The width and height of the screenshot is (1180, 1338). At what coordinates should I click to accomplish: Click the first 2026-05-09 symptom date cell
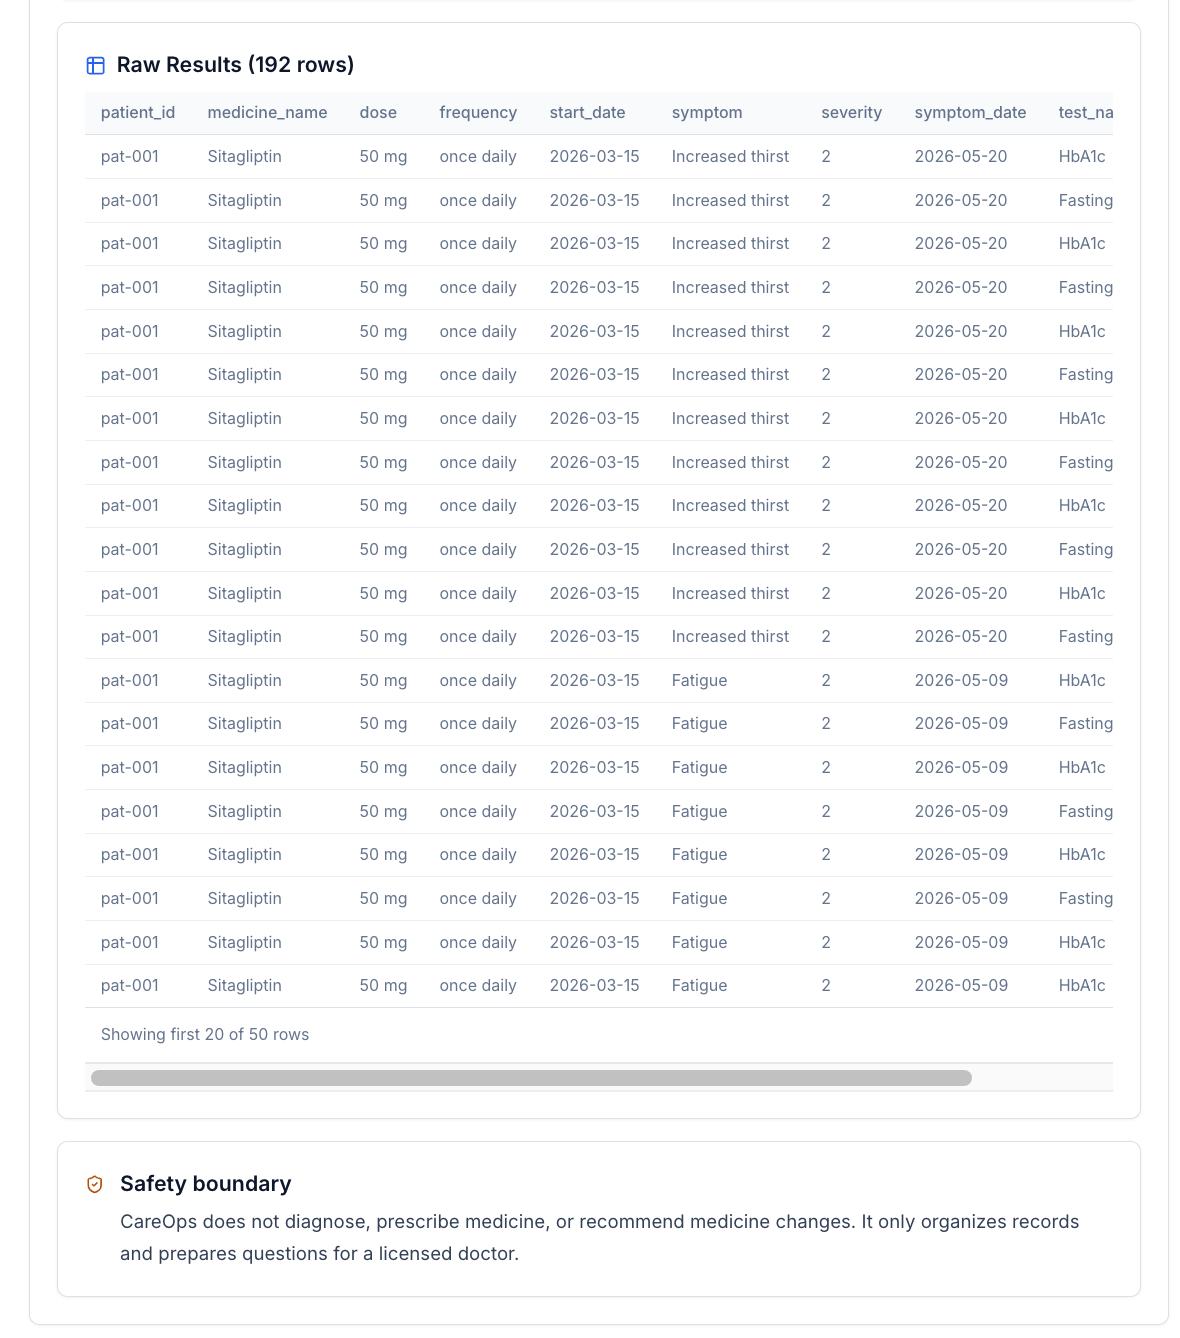click(961, 681)
